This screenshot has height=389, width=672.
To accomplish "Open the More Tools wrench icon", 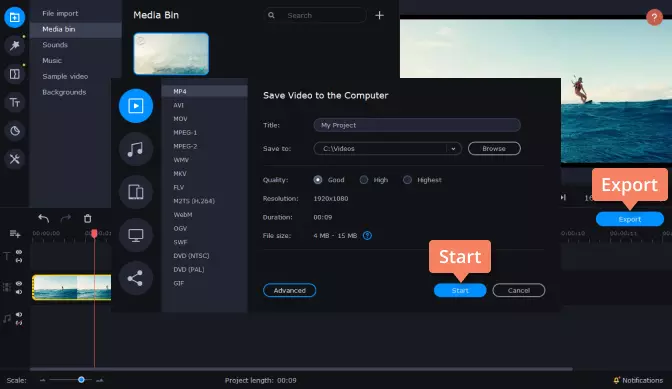I will tap(15, 159).
